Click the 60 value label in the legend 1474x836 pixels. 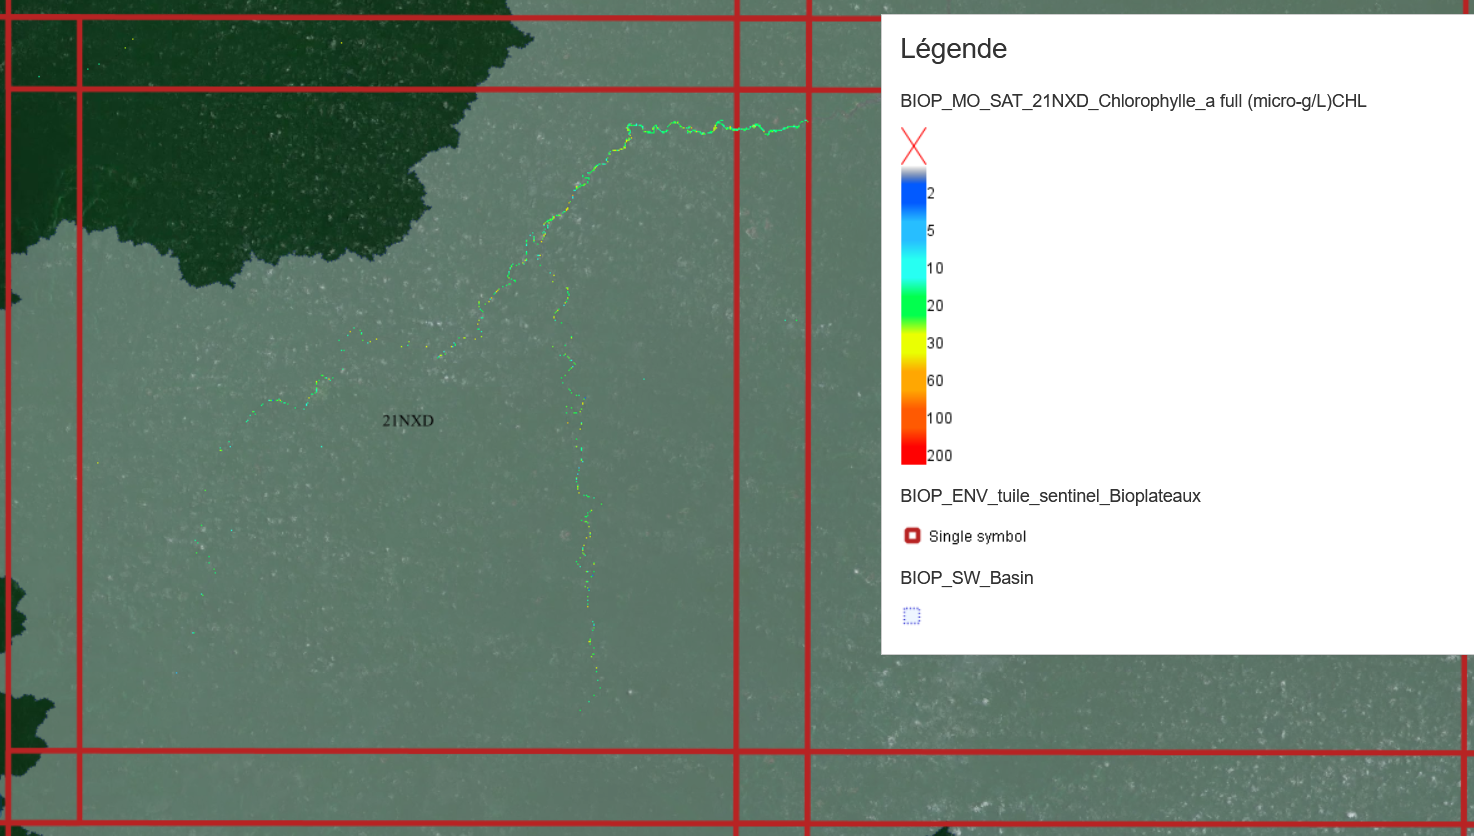point(935,381)
